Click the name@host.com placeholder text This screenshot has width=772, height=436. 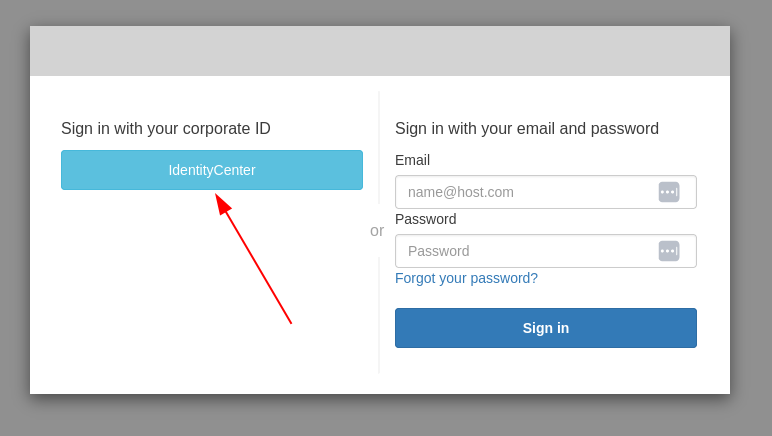point(461,192)
